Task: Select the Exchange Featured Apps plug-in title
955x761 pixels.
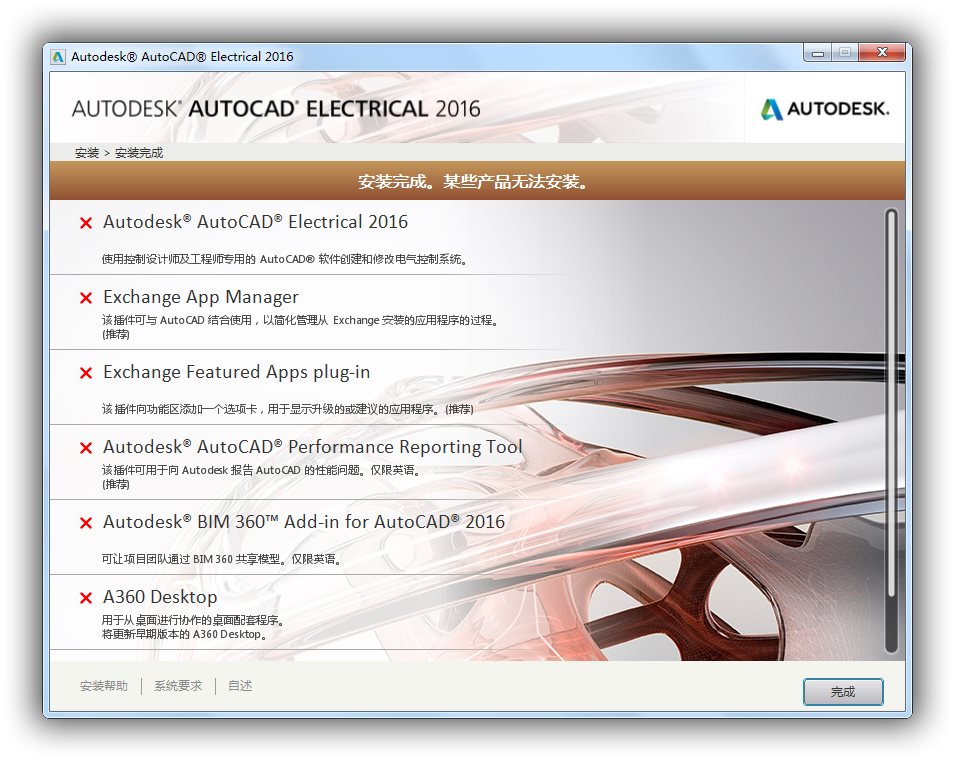Action: click(236, 372)
